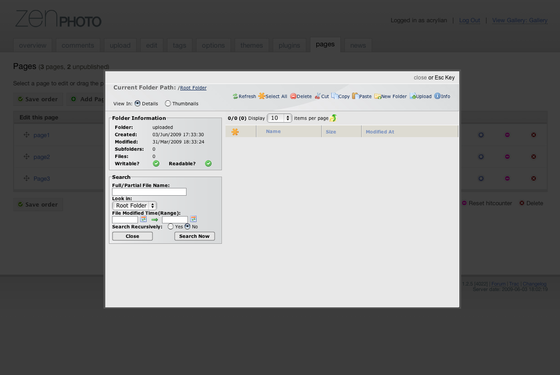
Task: Create a folder with New Folder icon
Action: click(378, 96)
